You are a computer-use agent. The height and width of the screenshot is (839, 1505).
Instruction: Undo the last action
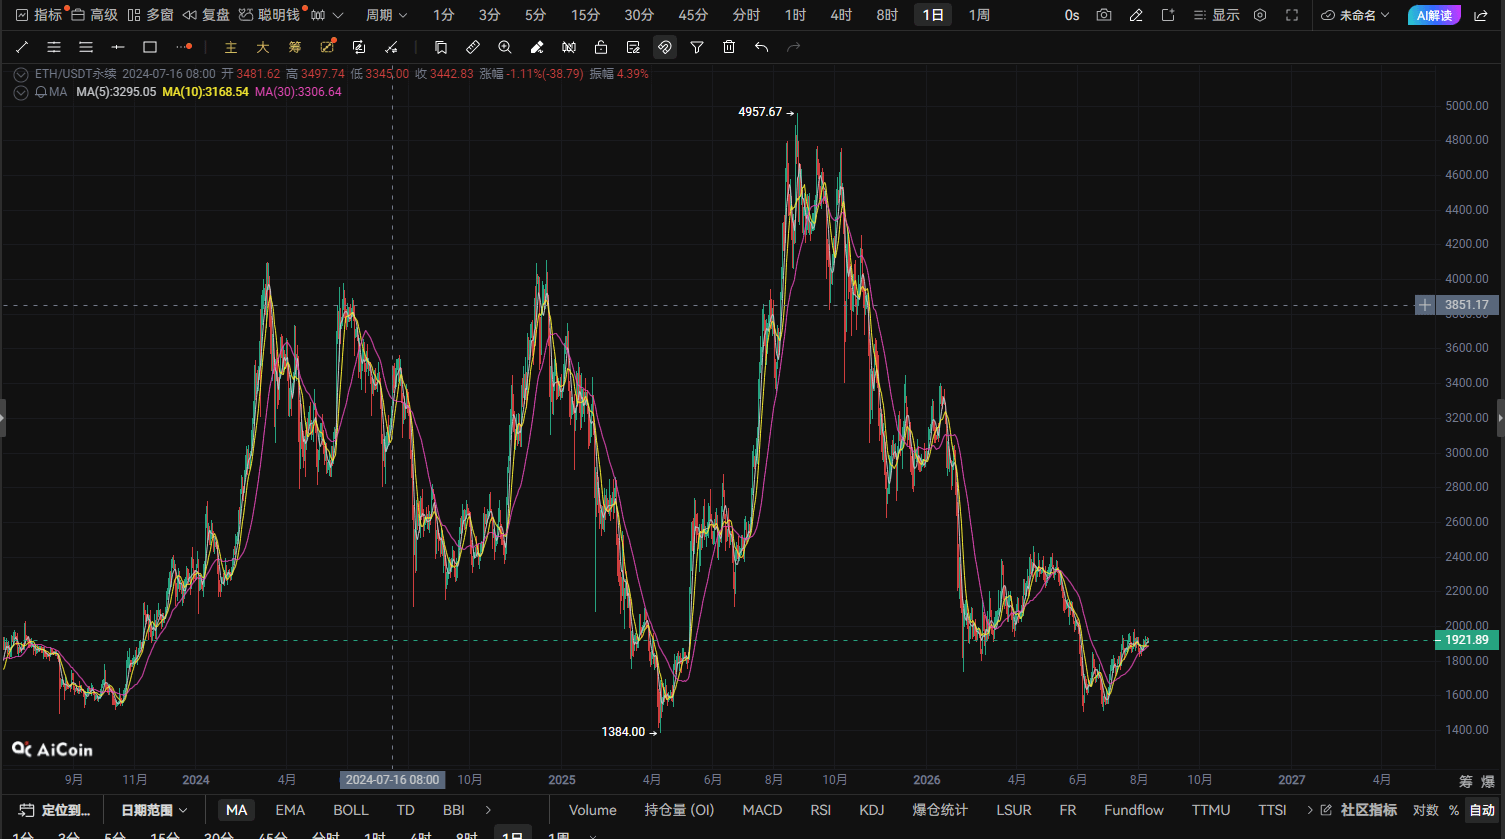click(x=761, y=47)
